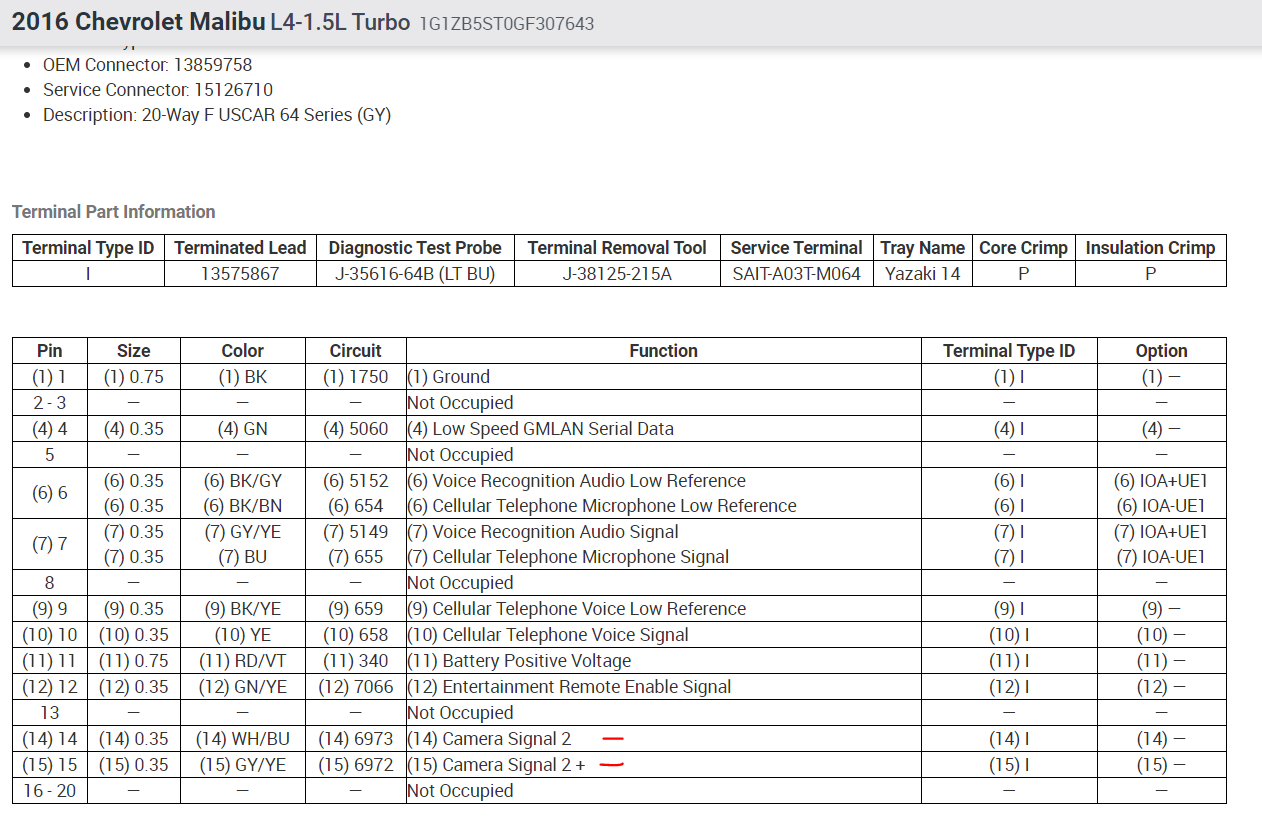Select size (11) 0.75

133,661
